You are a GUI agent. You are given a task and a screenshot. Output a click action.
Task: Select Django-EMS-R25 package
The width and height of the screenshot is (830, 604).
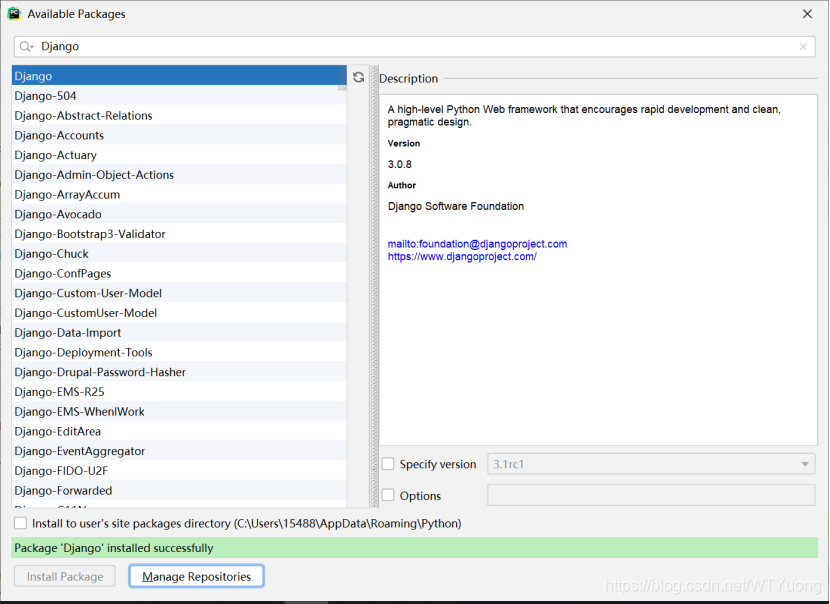pyautogui.click(x=179, y=392)
